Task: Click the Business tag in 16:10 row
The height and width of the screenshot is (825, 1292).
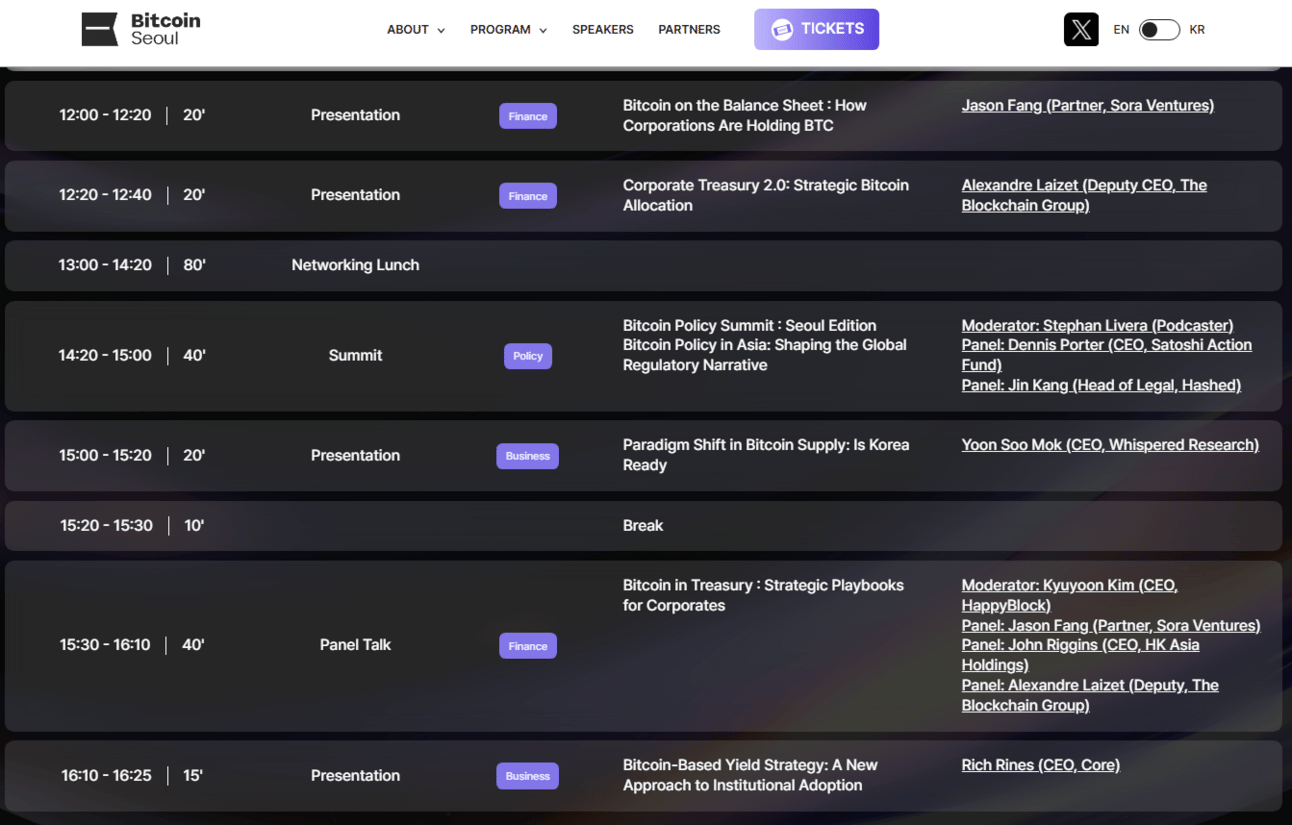Action: pyautogui.click(x=528, y=776)
